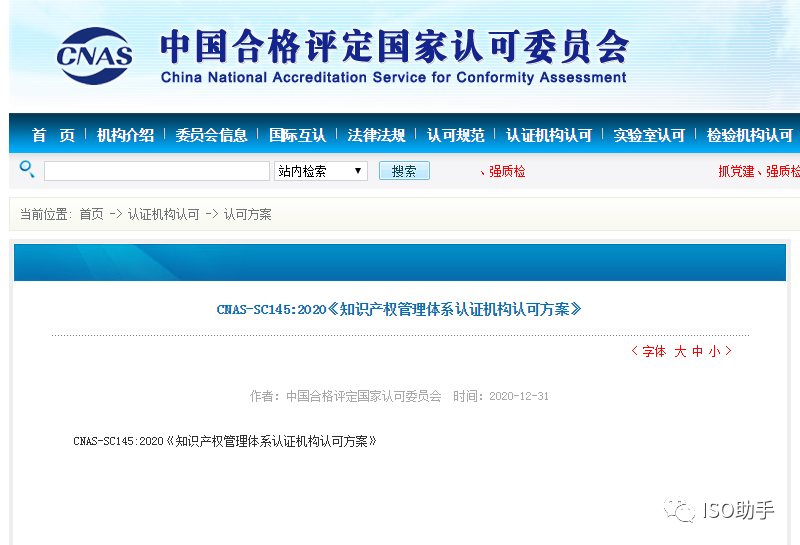Image resolution: width=800 pixels, height=545 pixels.
Task: Click the author text 中国合格评定国家认可委员会
Action: click(364, 397)
